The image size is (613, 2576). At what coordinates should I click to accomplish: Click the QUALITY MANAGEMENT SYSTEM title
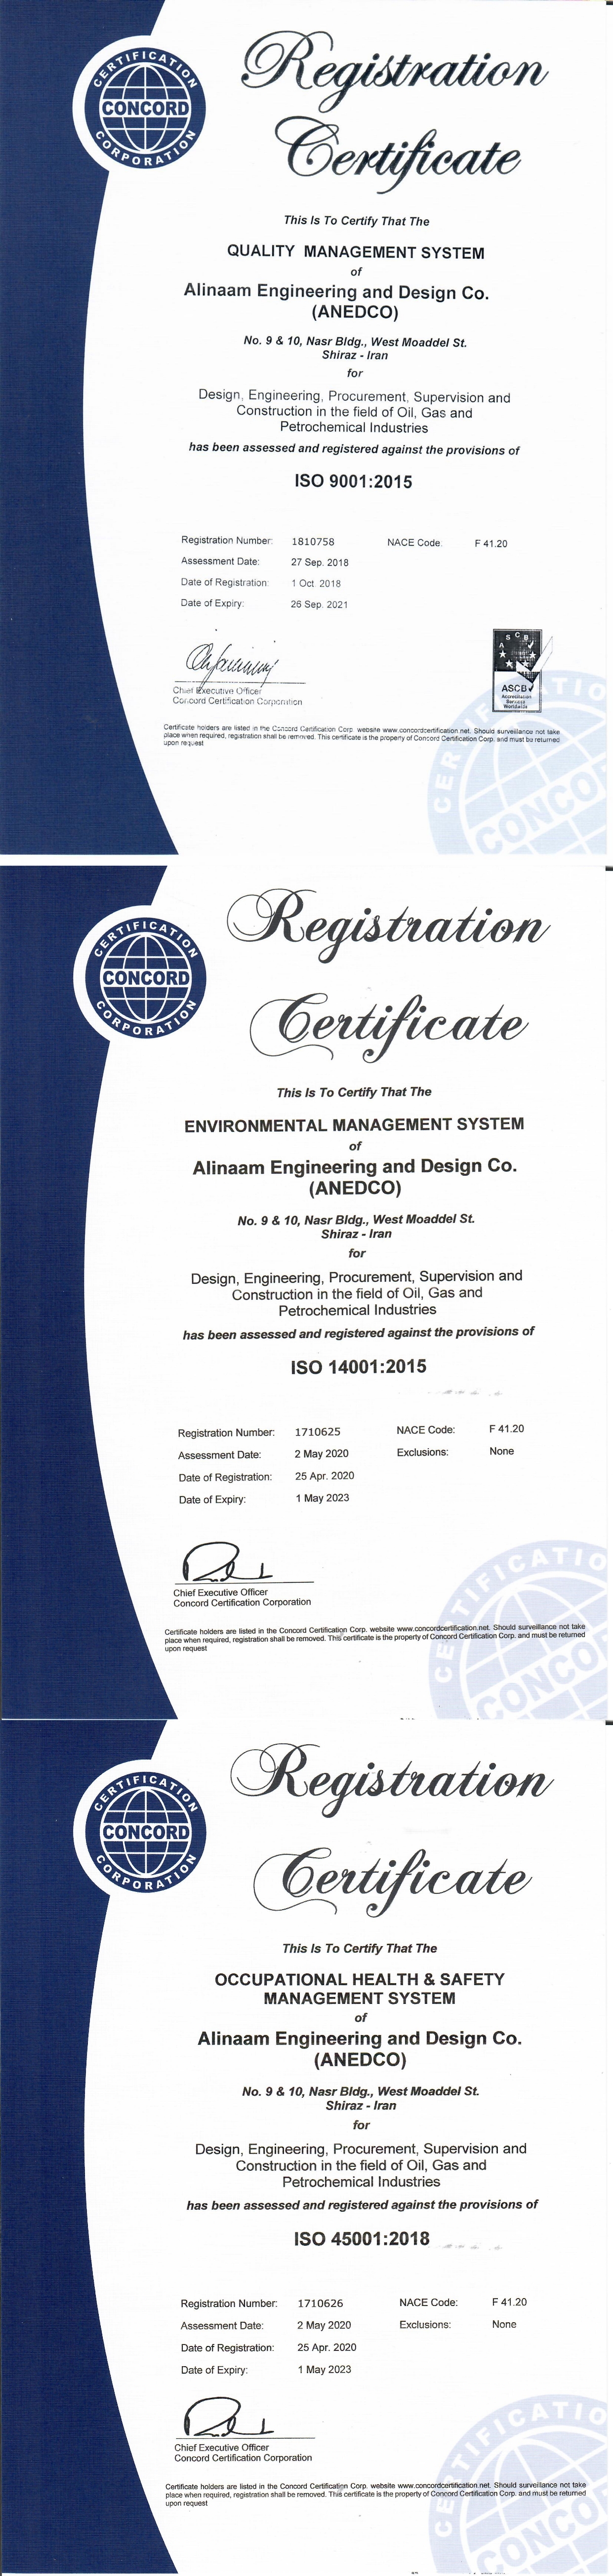(x=355, y=252)
